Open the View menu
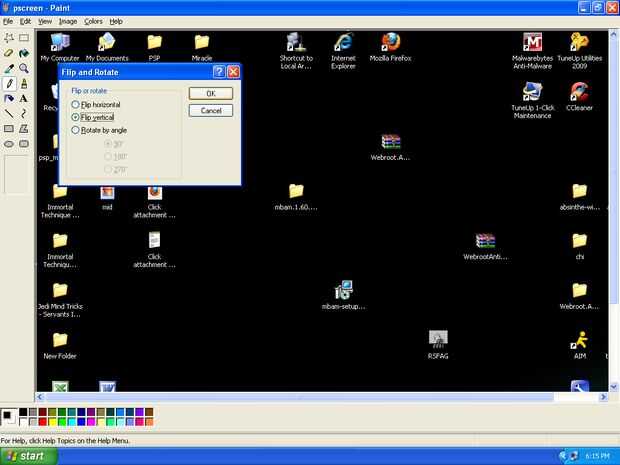The image size is (620, 465). coord(45,21)
